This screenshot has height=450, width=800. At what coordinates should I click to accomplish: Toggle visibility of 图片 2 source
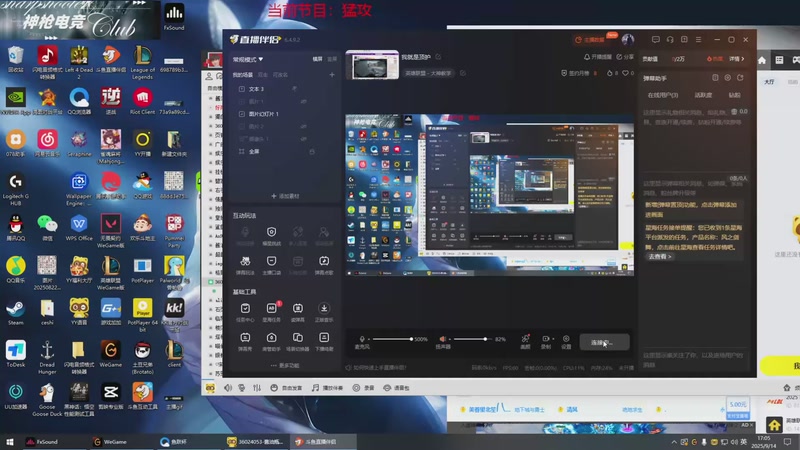click(304, 127)
